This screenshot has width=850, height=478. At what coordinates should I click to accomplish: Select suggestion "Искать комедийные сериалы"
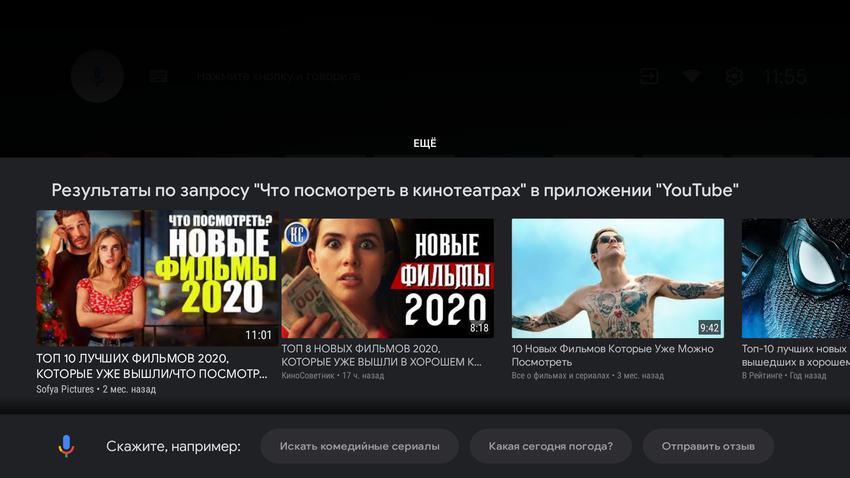[359, 446]
